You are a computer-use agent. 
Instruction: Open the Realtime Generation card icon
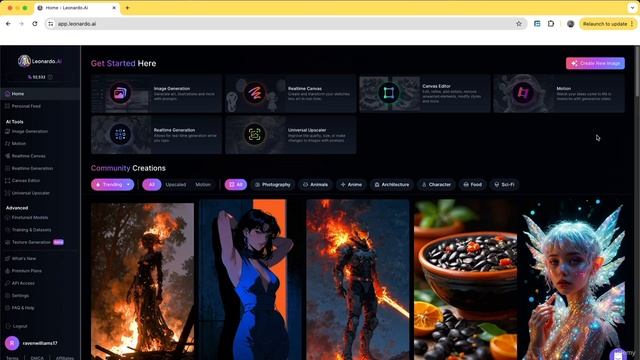point(120,134)
